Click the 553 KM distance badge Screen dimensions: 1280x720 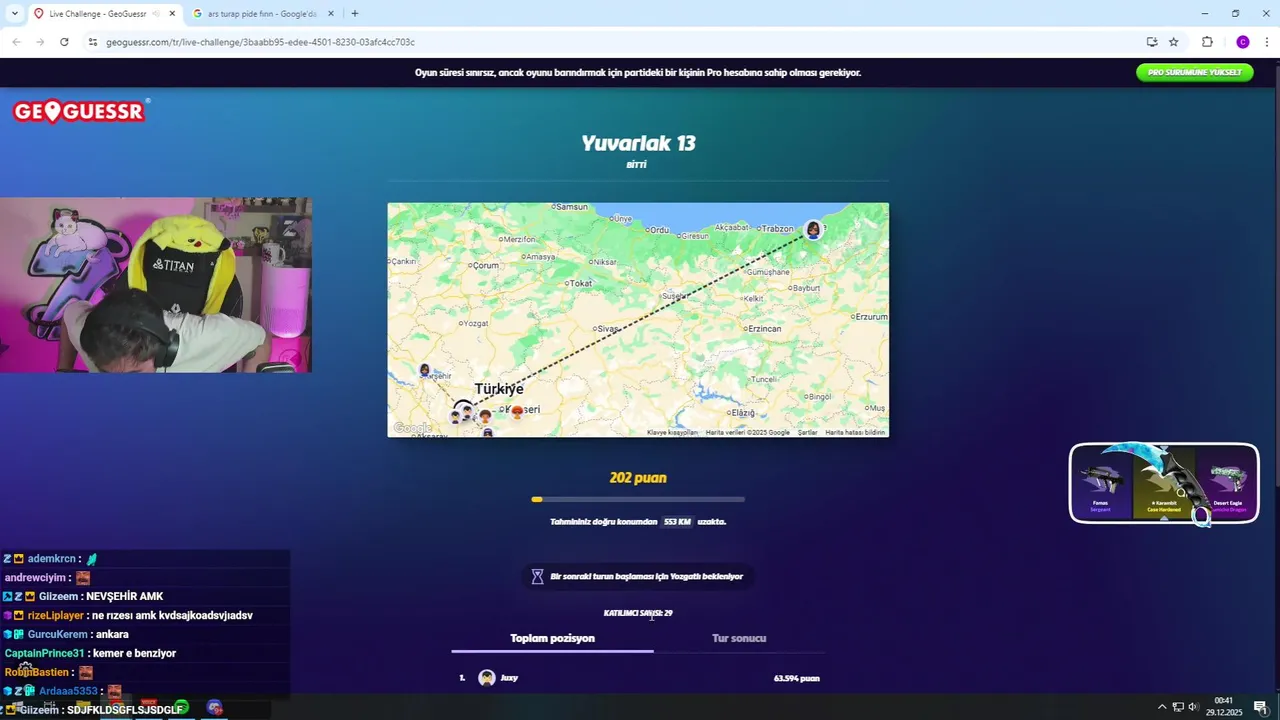click(677, 522)
